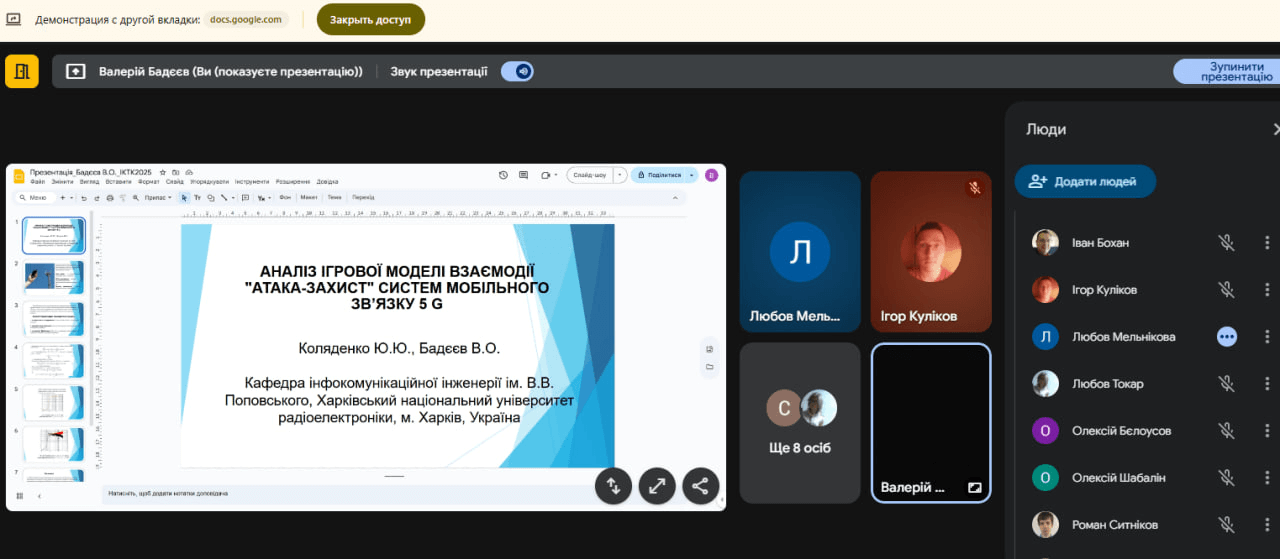The height and width of the screenshot is (559, 1280).
Task: Open the Формат menu in the shared Slides
Action: [148, 182]
